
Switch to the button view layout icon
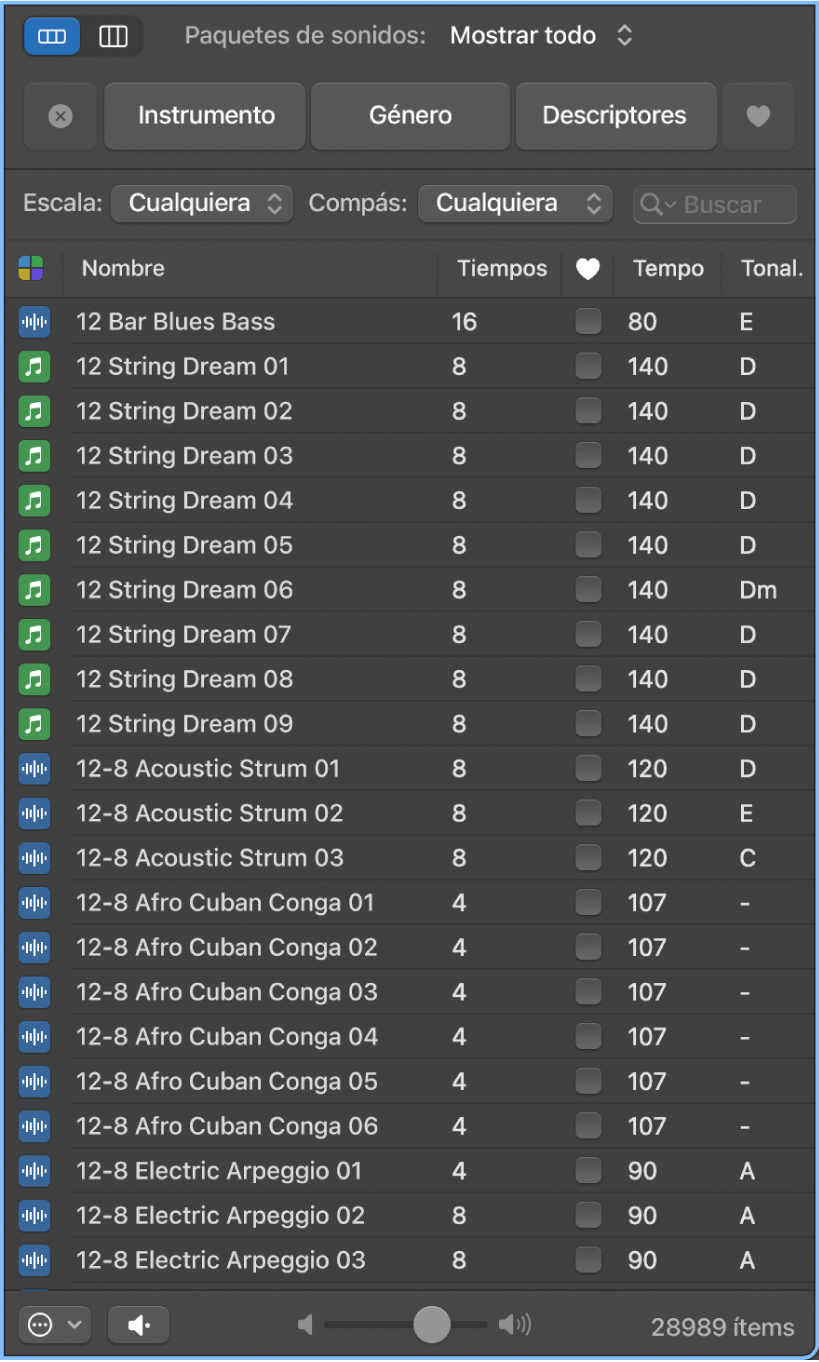click(x=51, y=36)
